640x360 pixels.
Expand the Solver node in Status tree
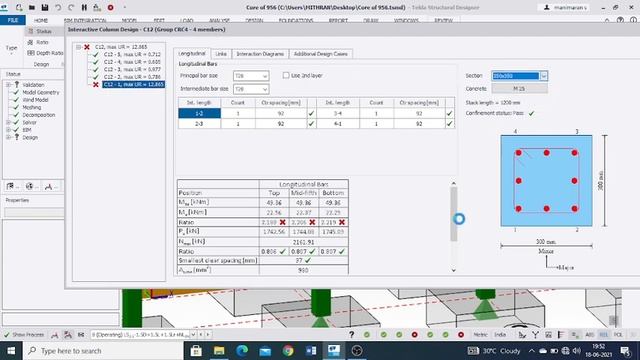(8, 122)
